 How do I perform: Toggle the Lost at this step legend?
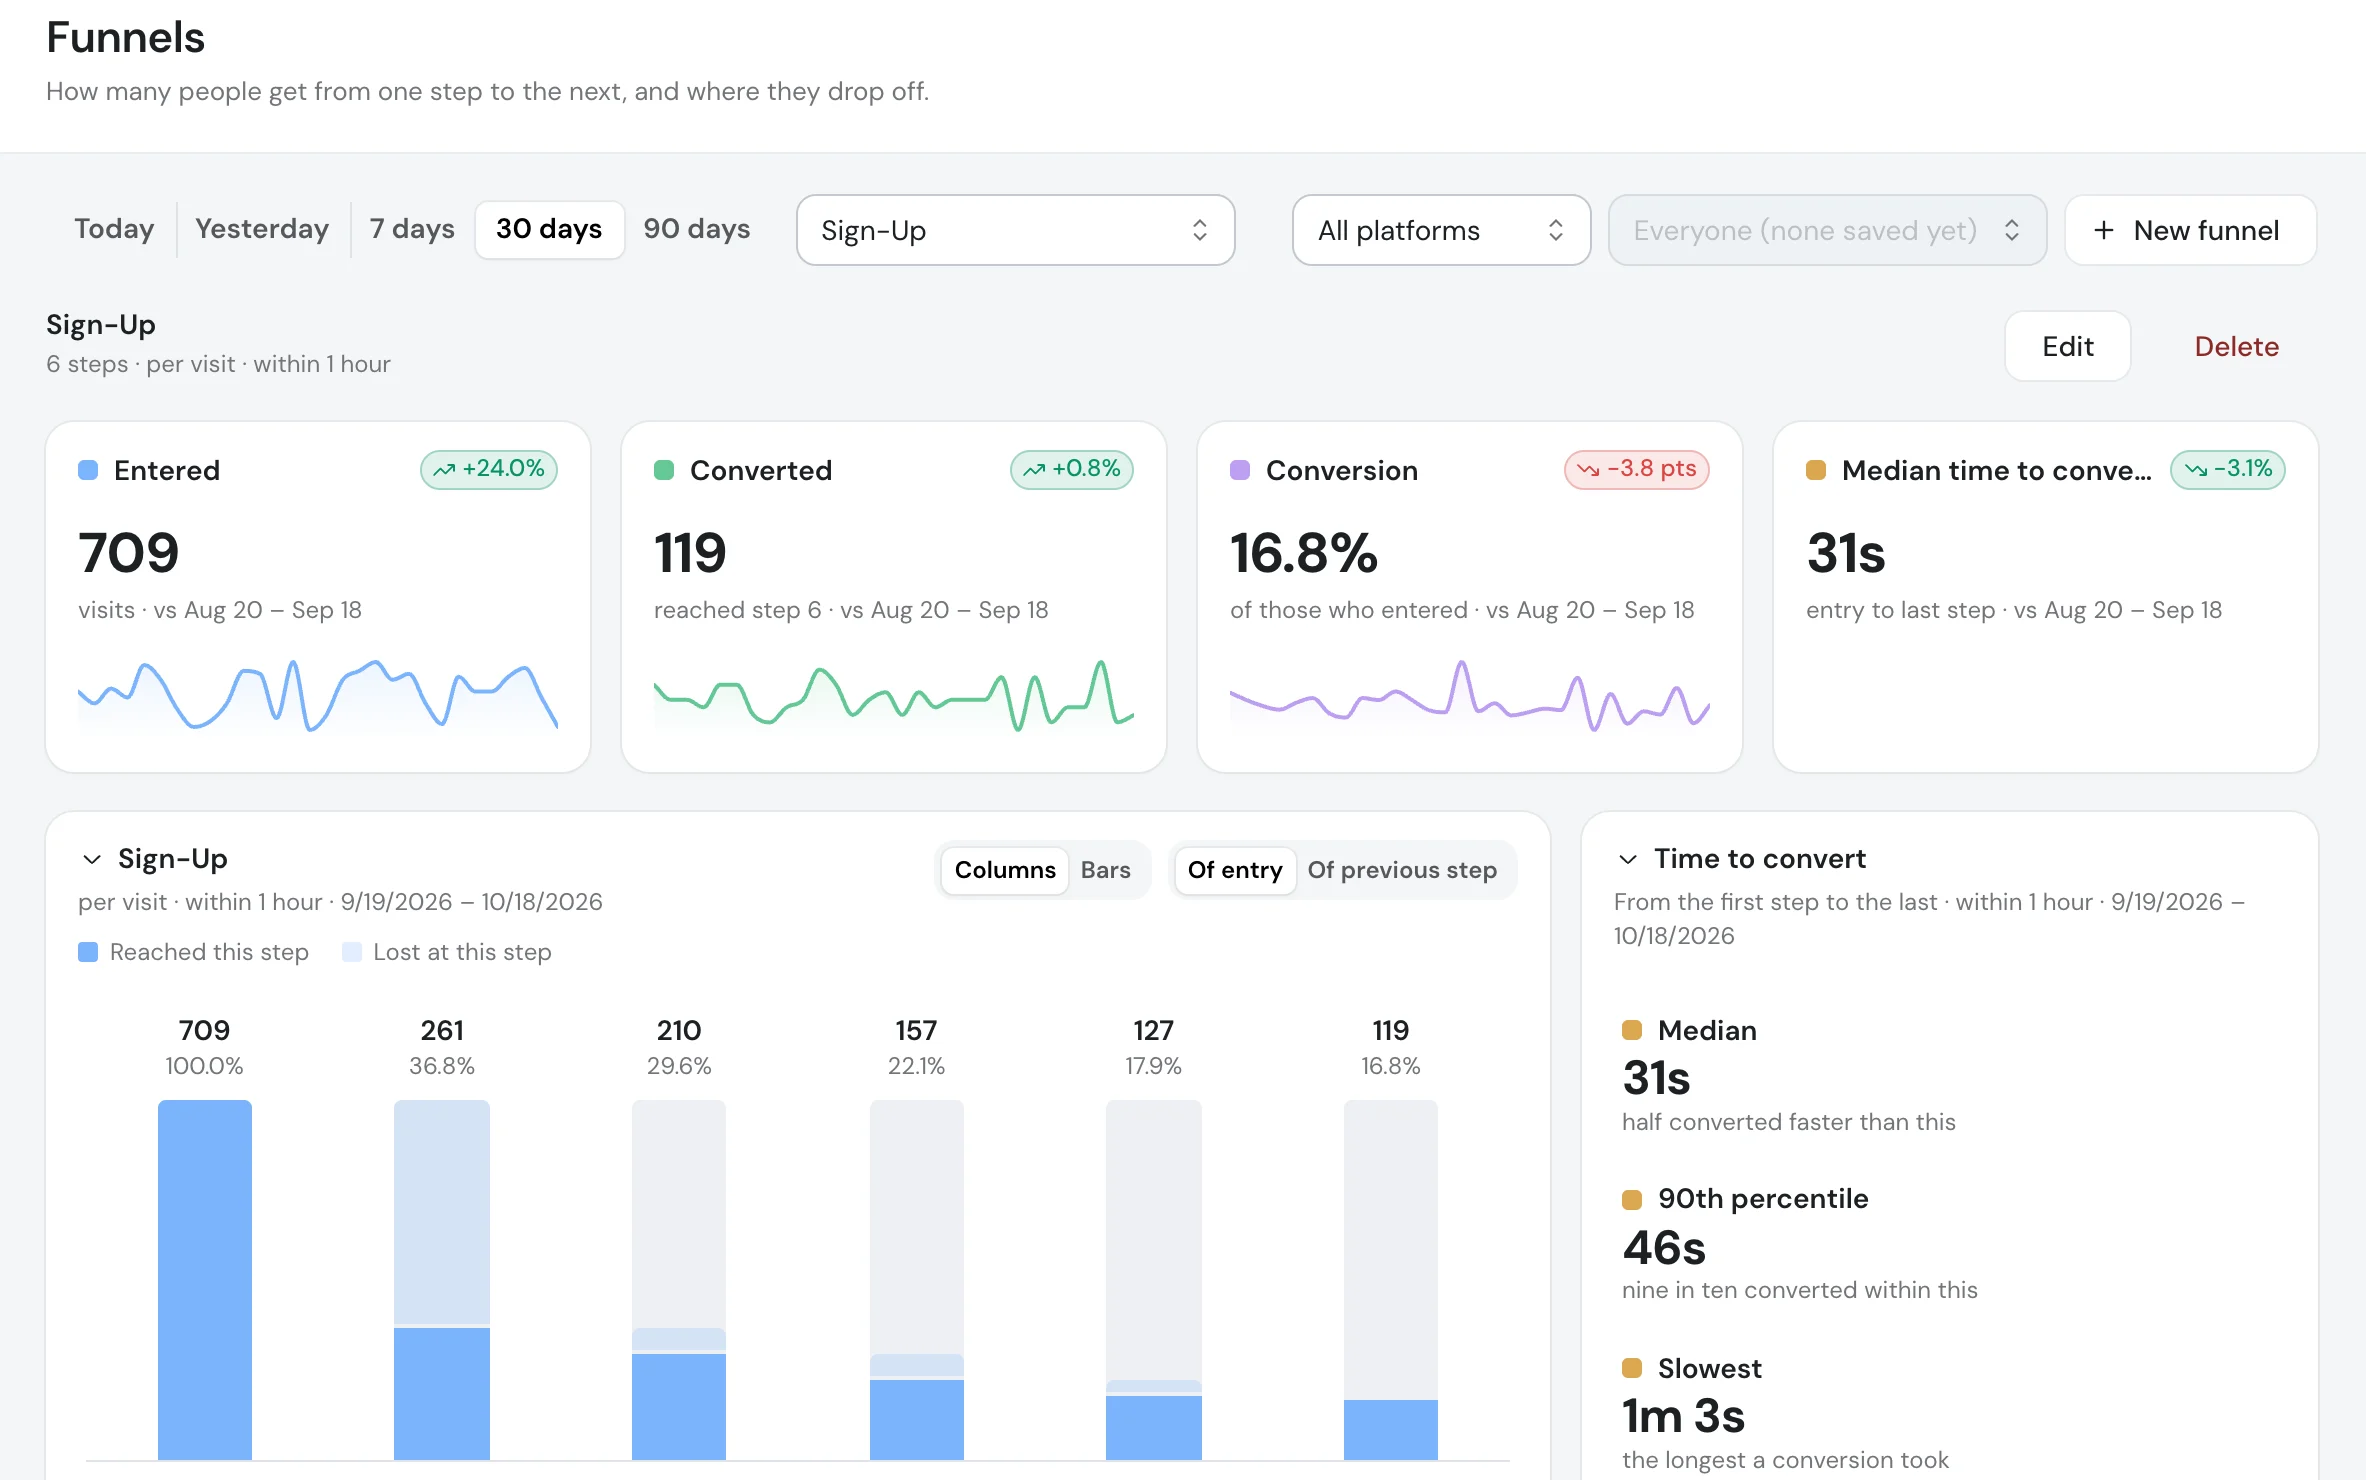click(x=447, y=952)
